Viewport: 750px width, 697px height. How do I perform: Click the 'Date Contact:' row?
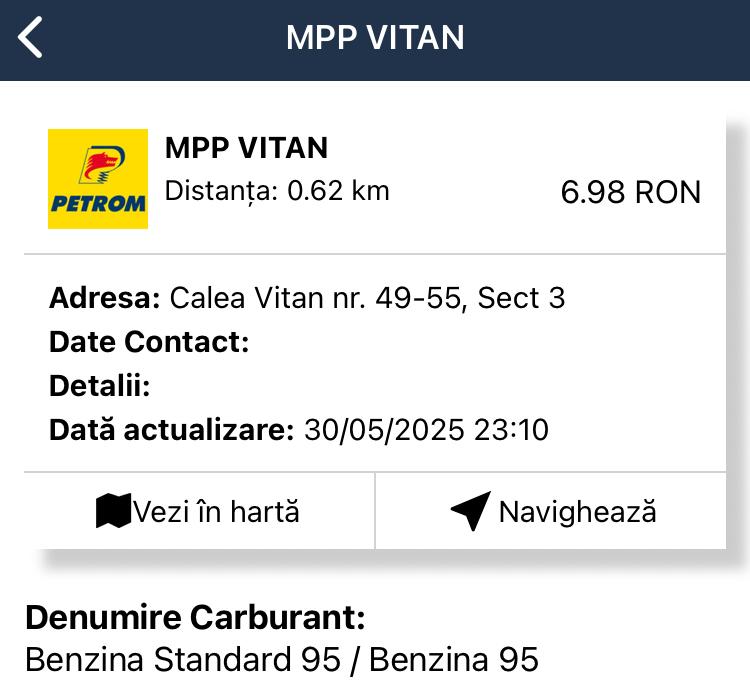pos(149,342)
